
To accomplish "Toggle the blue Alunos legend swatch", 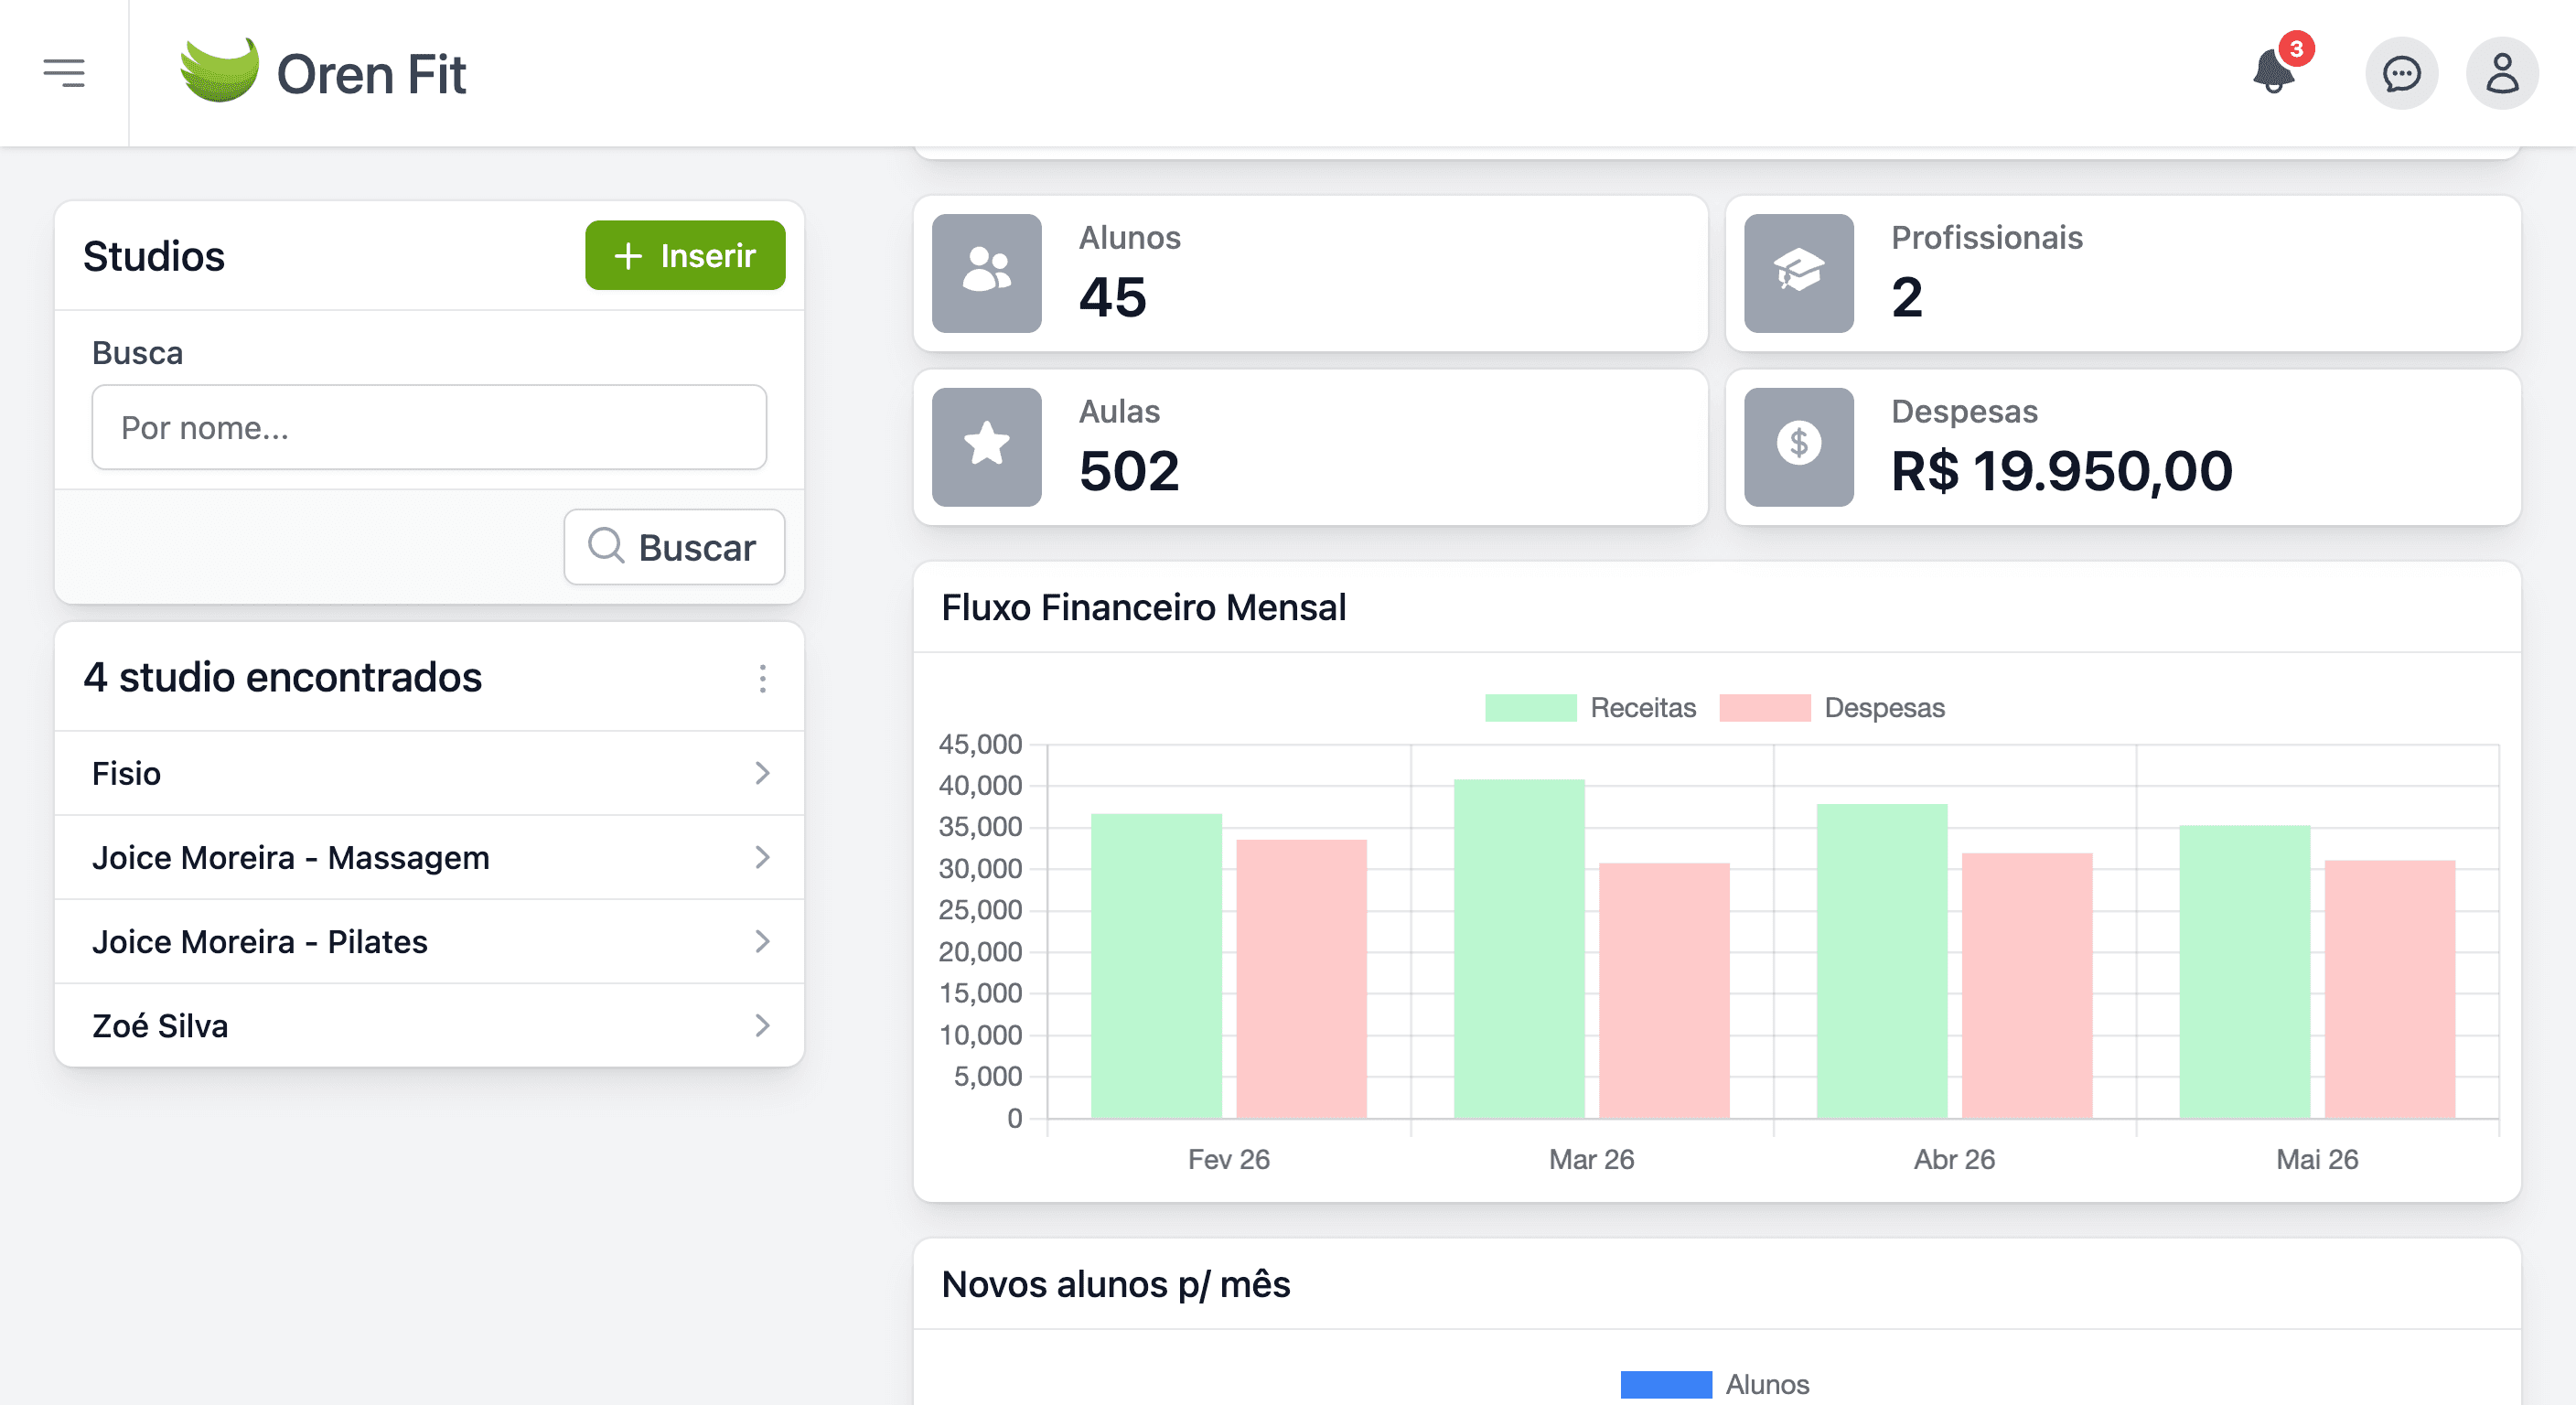I will click(1665, 1384).
